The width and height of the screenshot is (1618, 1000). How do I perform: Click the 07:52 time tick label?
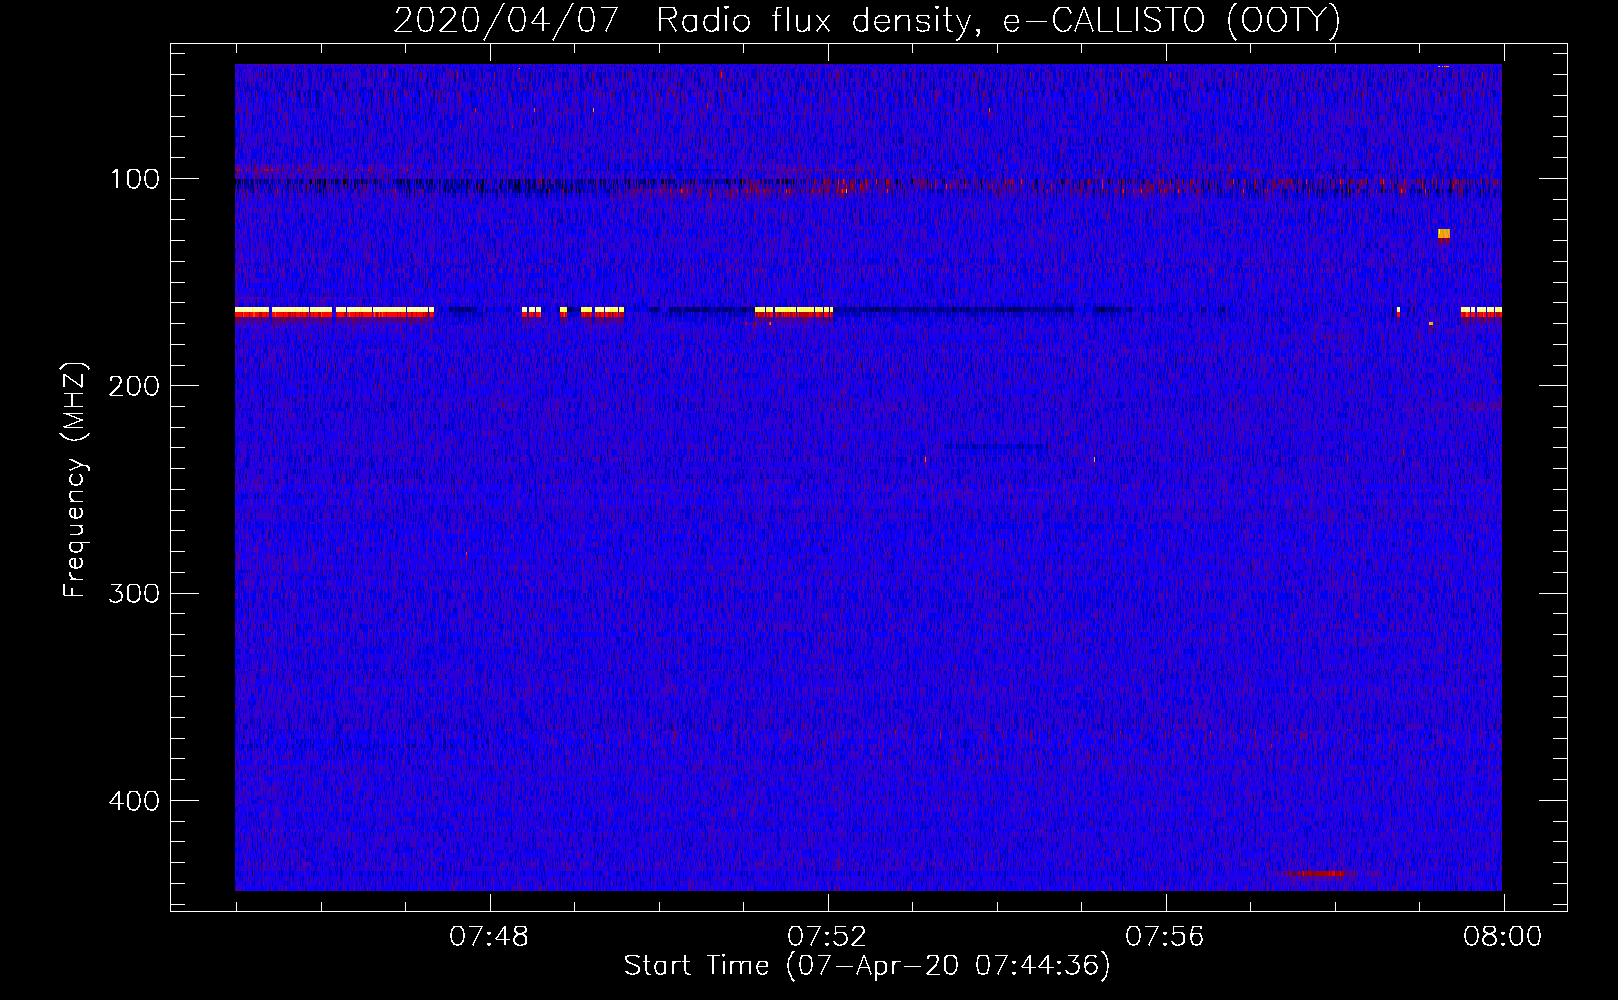pos(827,937)
